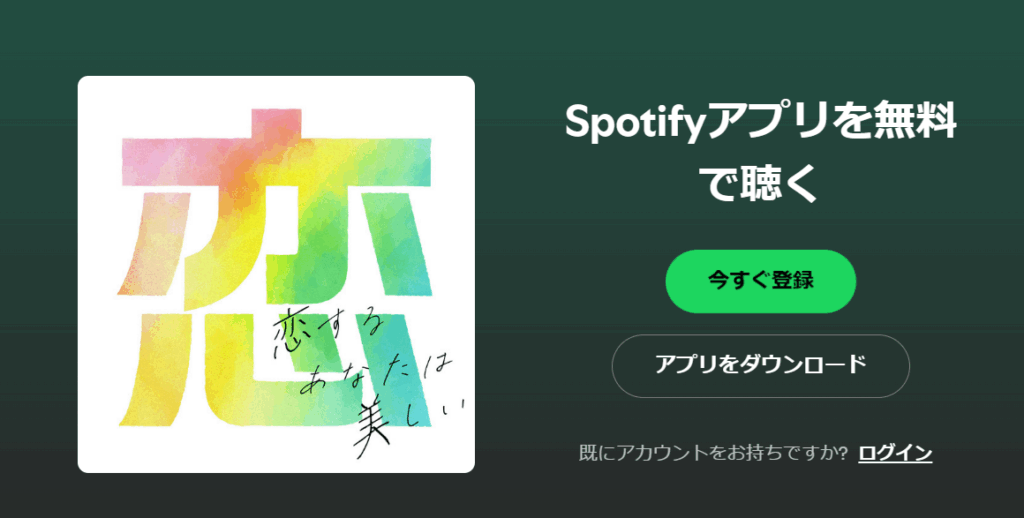Click the orange left stroke of the kanji
The width and height of the screenshot is (1024, 518).
click(155, 243)
